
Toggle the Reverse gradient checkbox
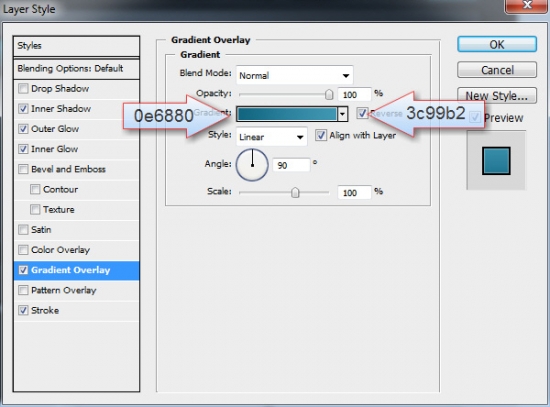click(362, 113)
